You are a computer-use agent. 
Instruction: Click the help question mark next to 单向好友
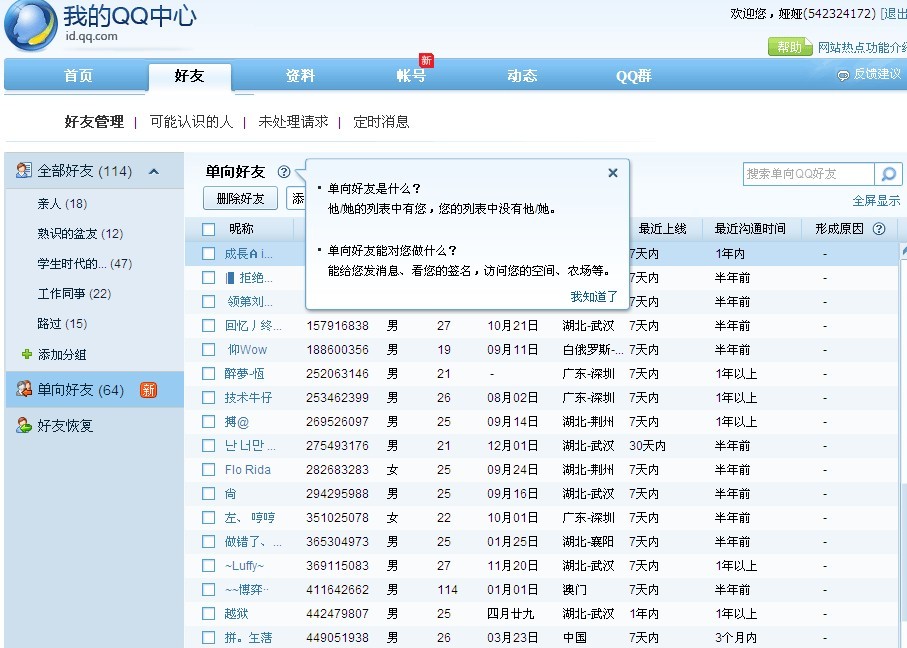tap(283, 172)
